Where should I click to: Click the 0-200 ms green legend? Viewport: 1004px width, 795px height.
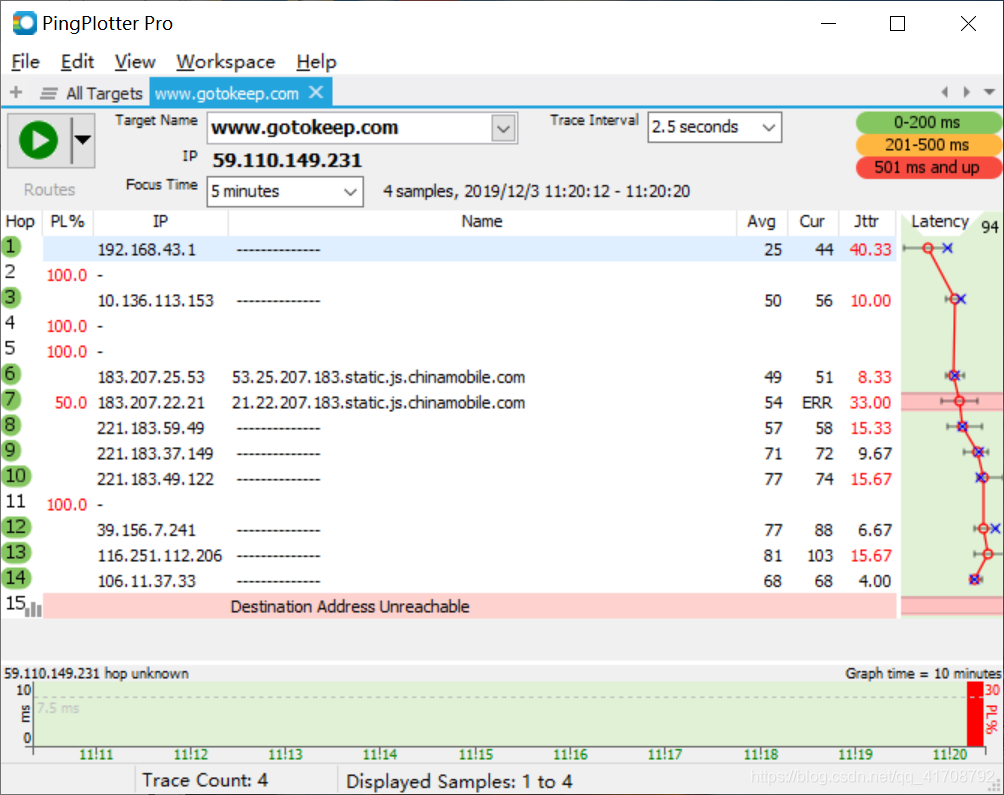[927, 122]
